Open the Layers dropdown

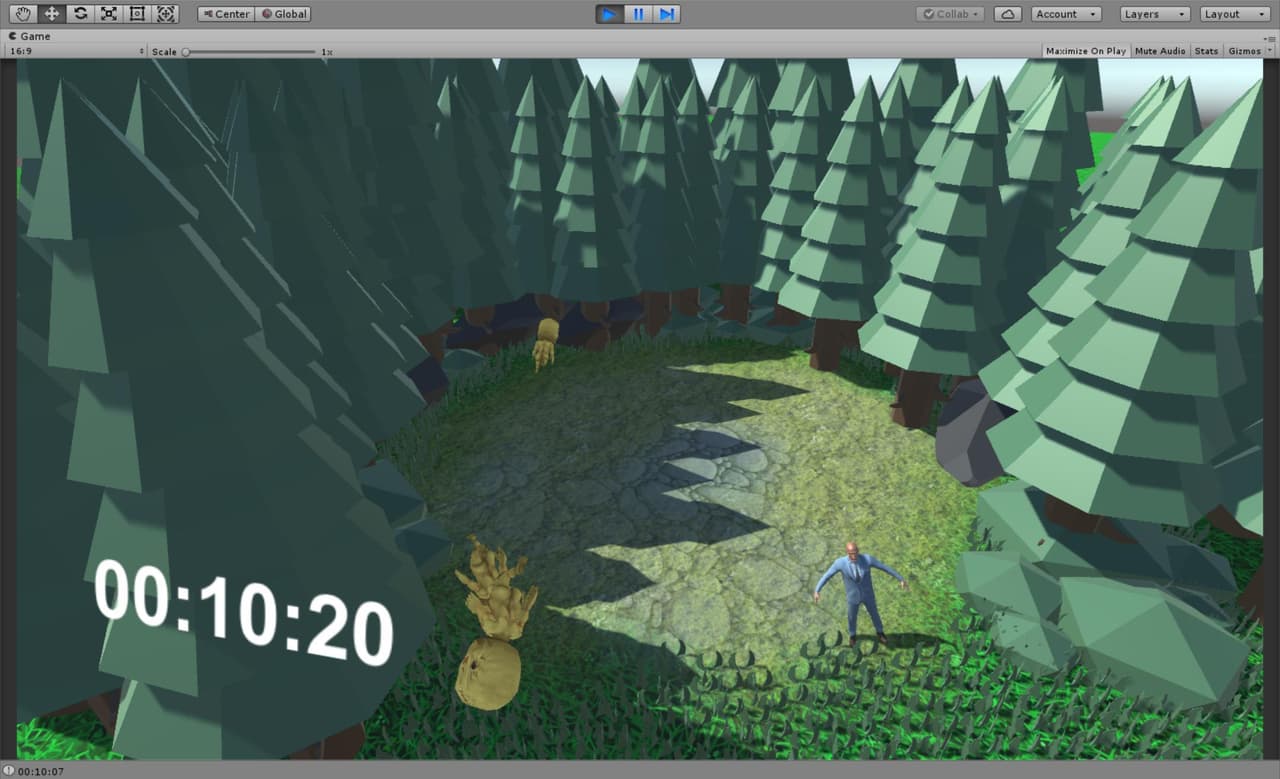pos(1154,14)
